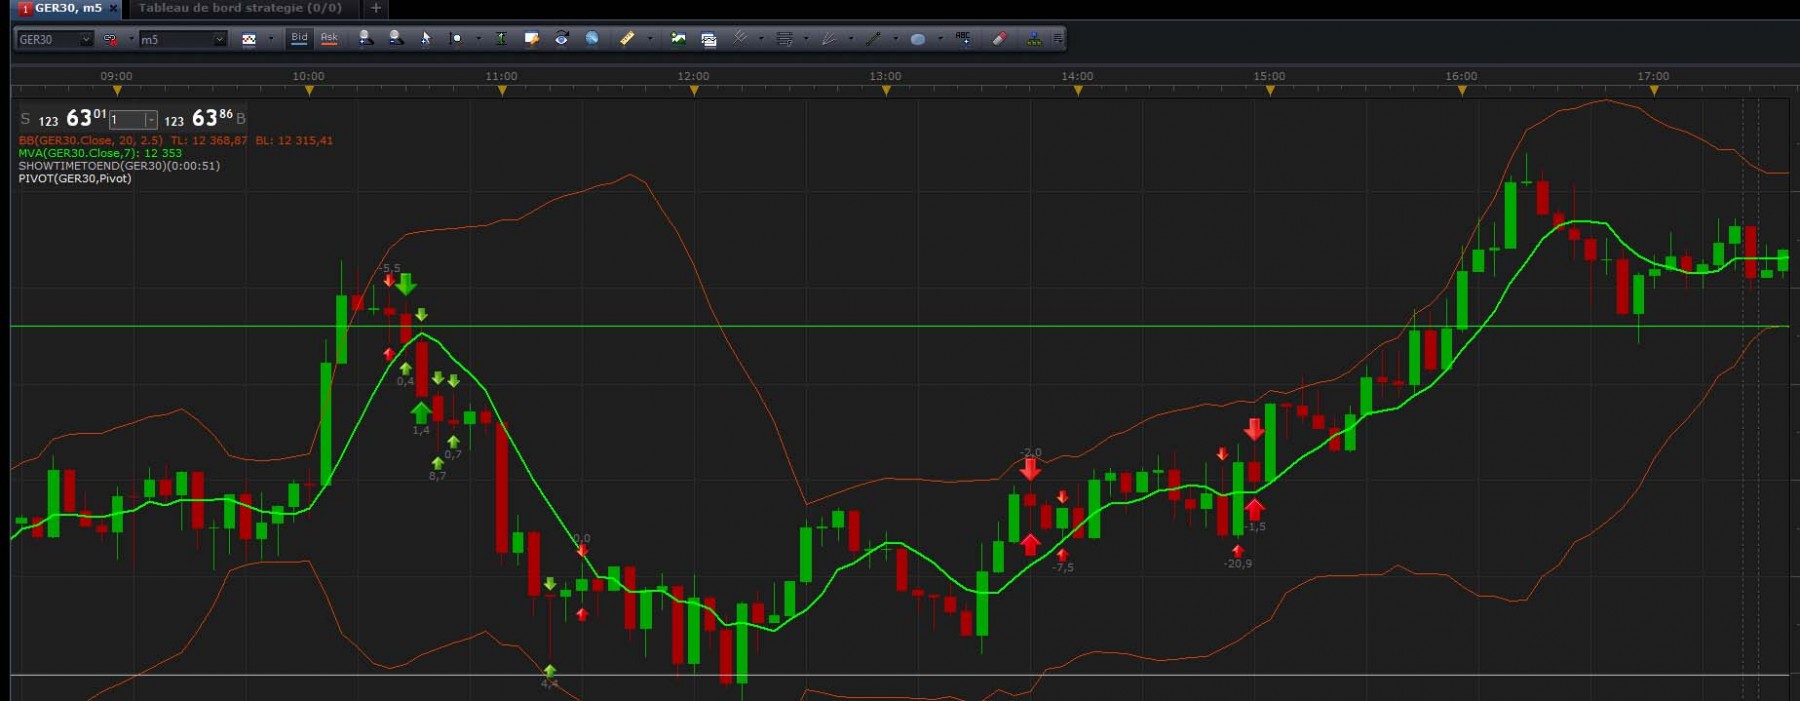Image resolution: width=1800 pixels, height=701 pixels.
Task: Toggle the Ask price display
Action: tap(329, 38)
